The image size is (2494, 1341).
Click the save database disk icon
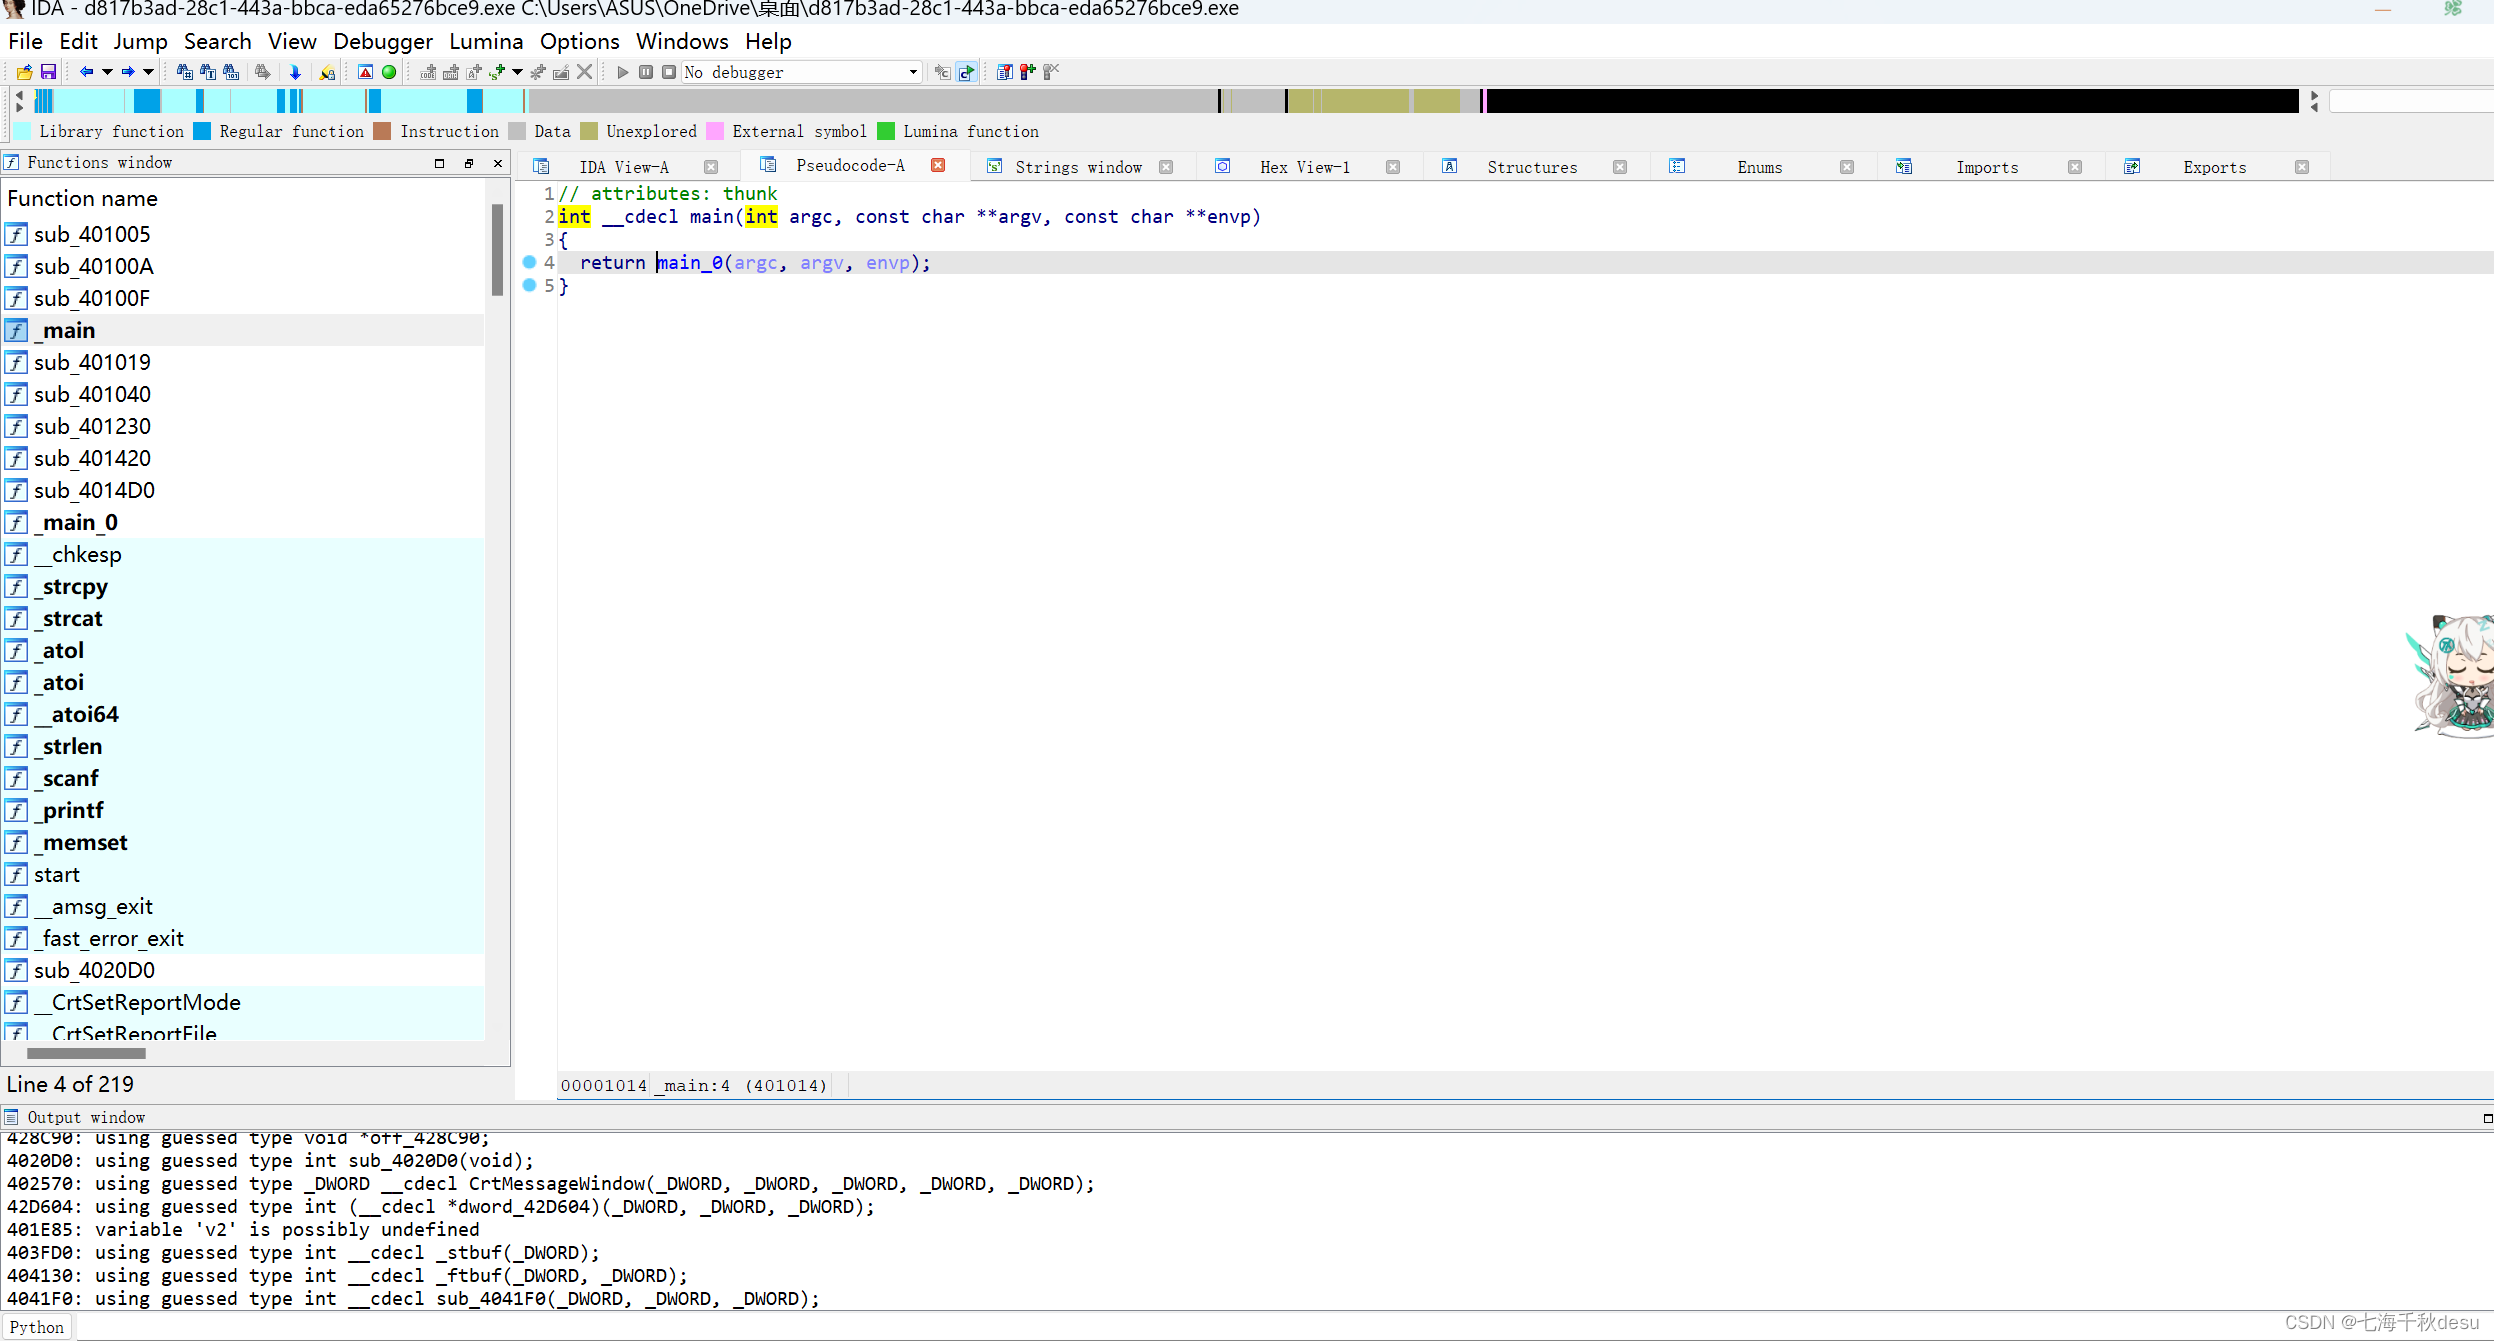(x=47, y=72)
